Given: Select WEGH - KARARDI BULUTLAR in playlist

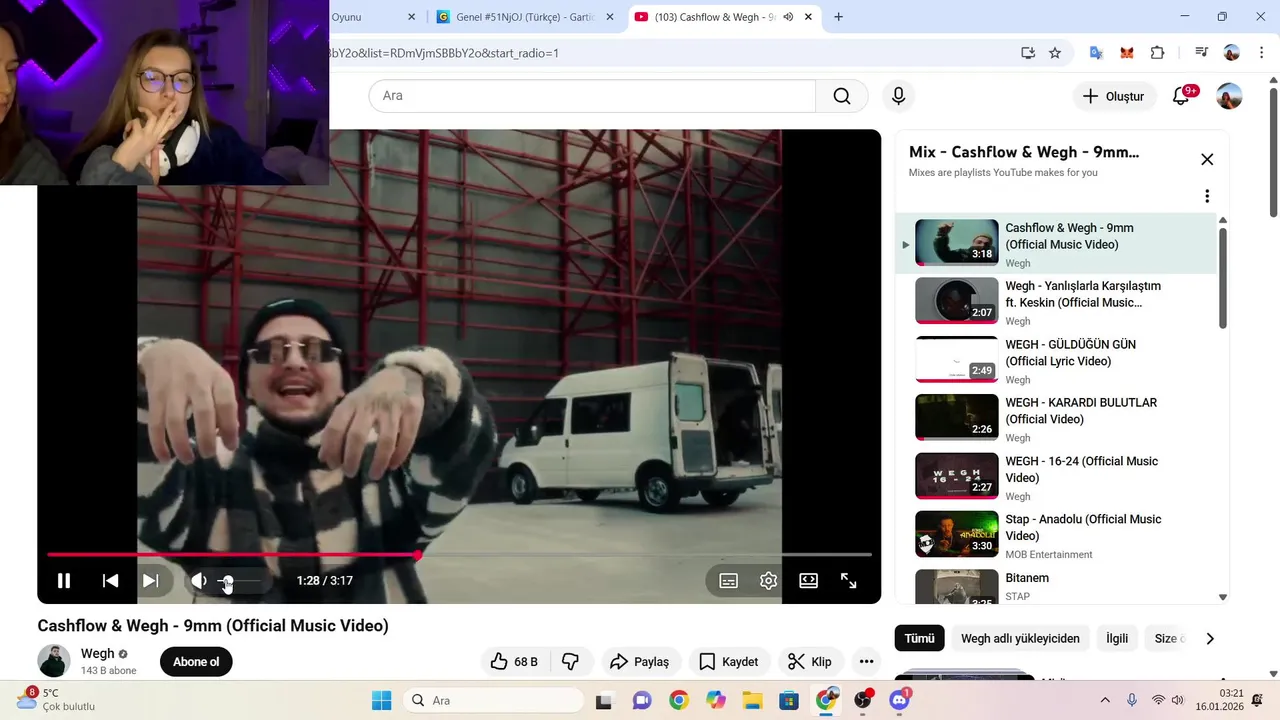Looking at the screenshot, I should [x=1055, y=418].
